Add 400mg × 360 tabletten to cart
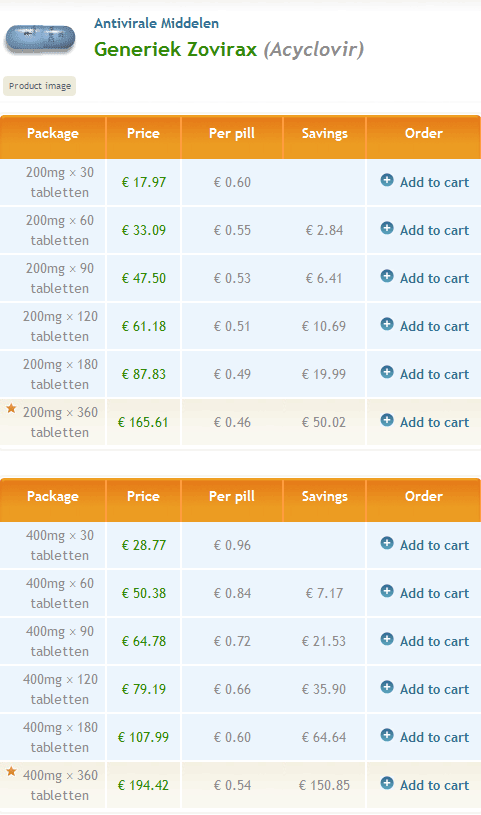Viewport: 481px width, 815px height. coord(425,785)
